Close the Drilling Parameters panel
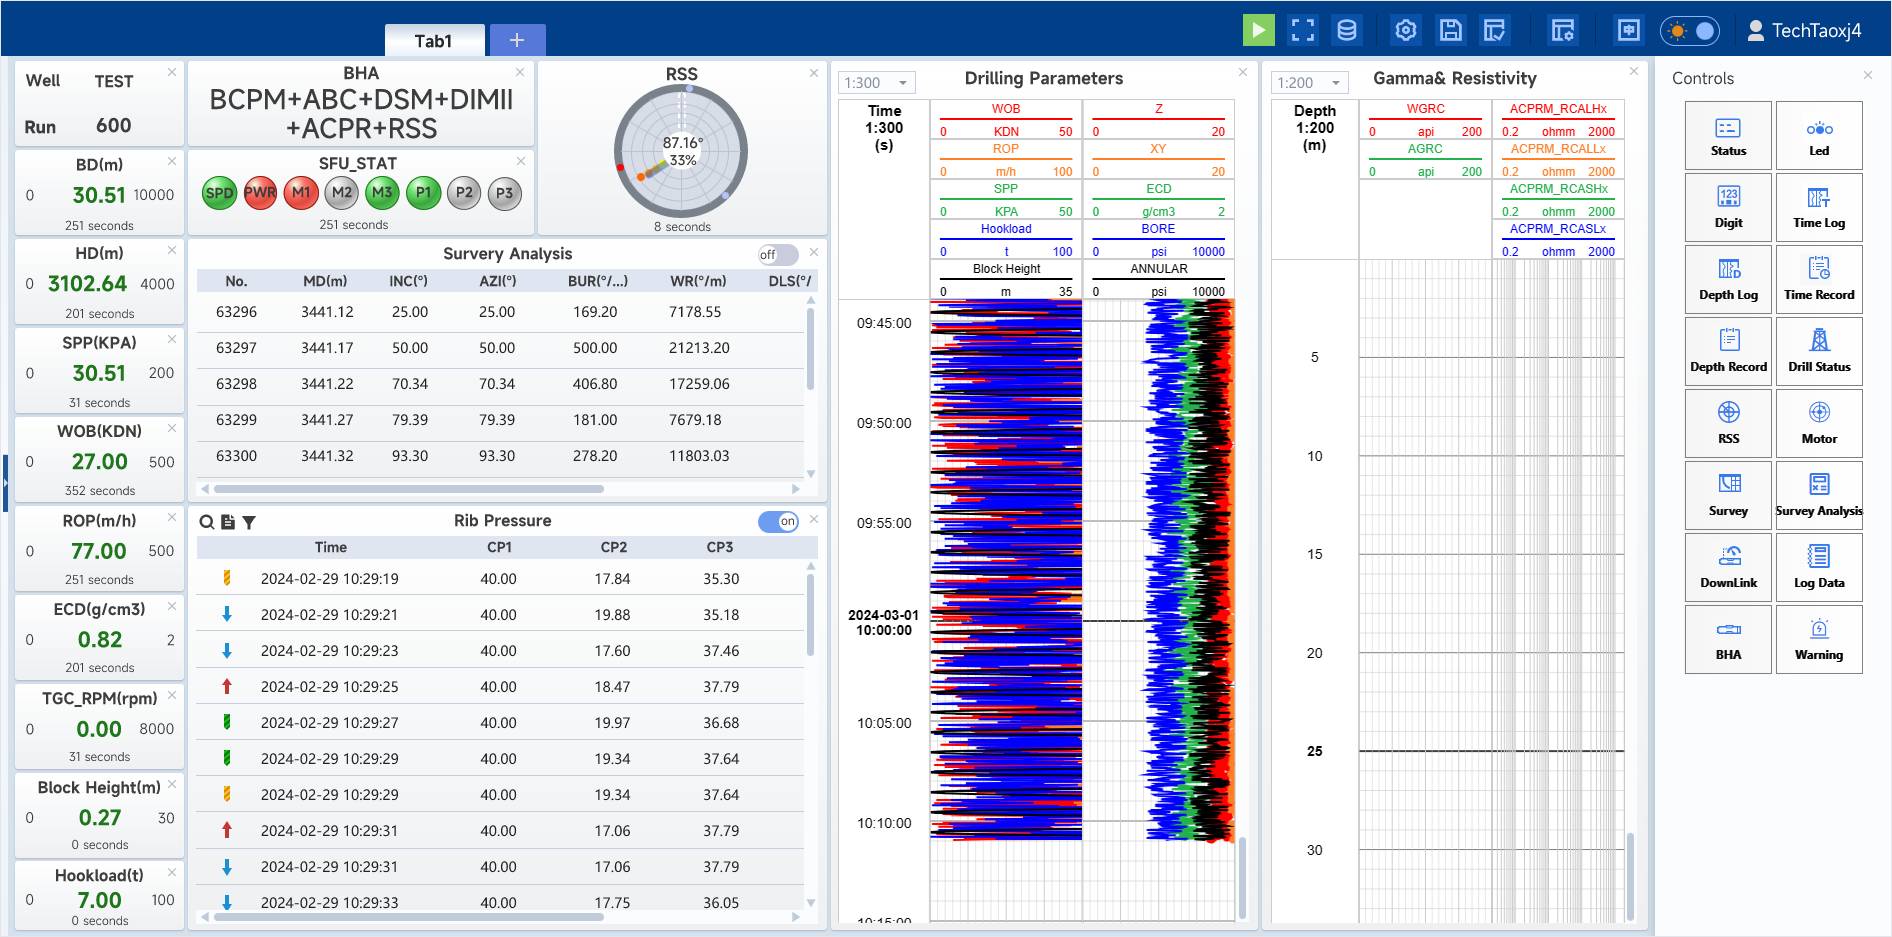This screenshot has height=937, width=1892. pos(1243,72)
